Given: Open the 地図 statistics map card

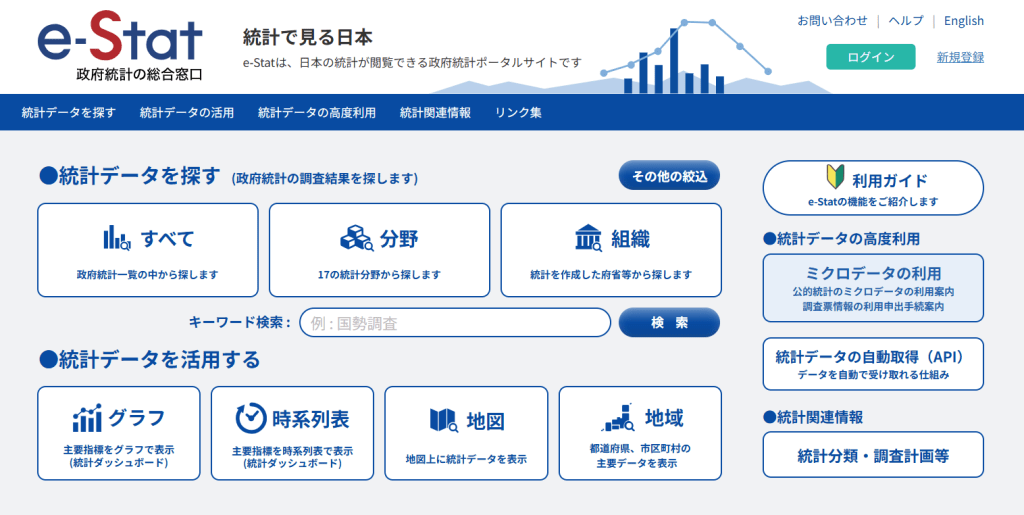Looking at the screenshot, I should tap(466, 433).
